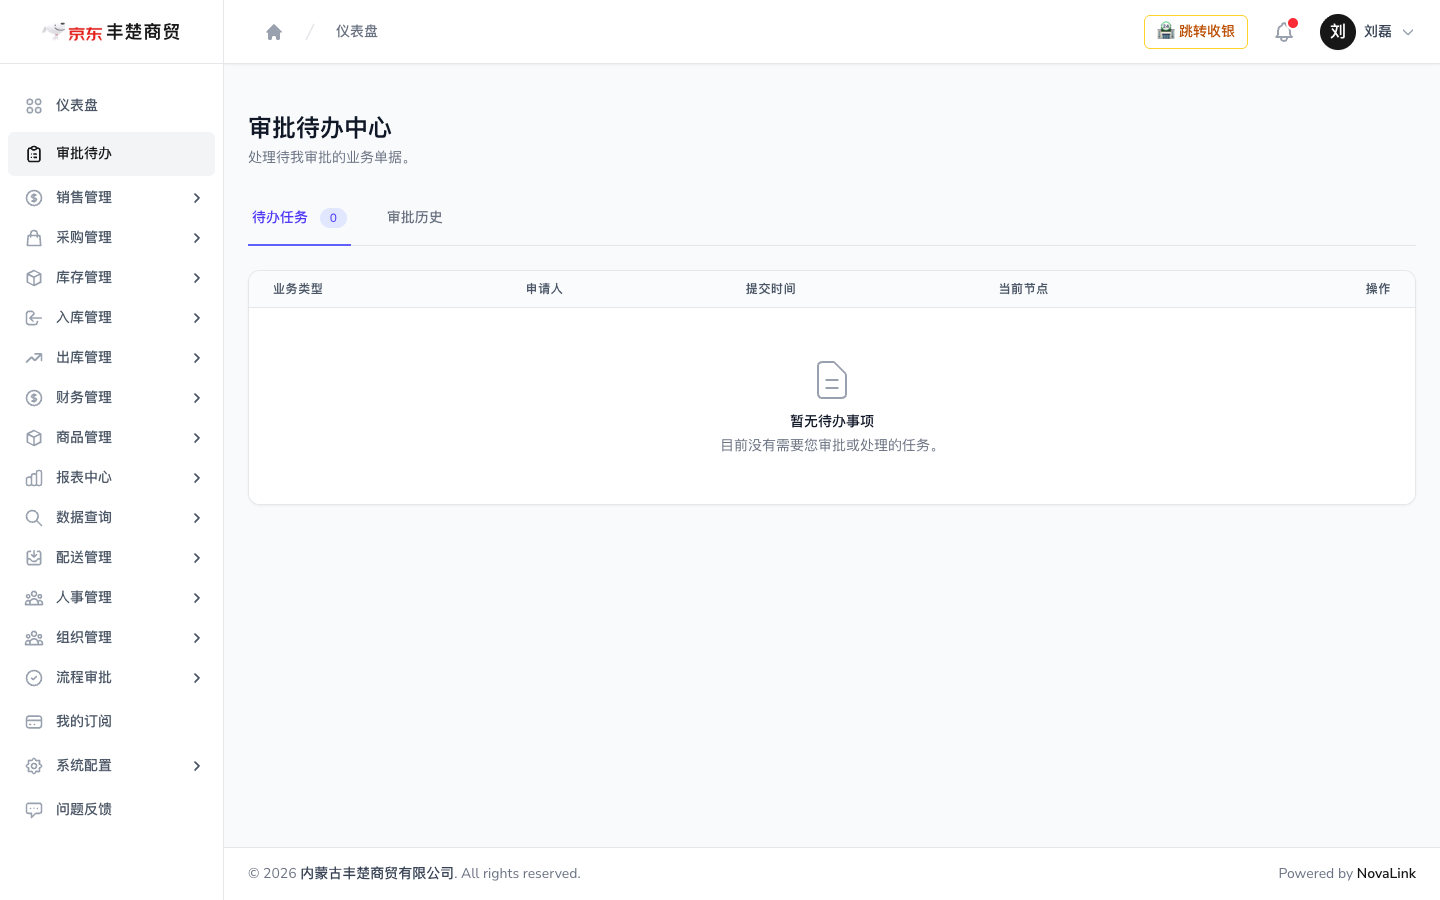This screenshot has height=900, width=1440.
Task: Expand the 系统配置 chevron
Action: pos(197,766)
